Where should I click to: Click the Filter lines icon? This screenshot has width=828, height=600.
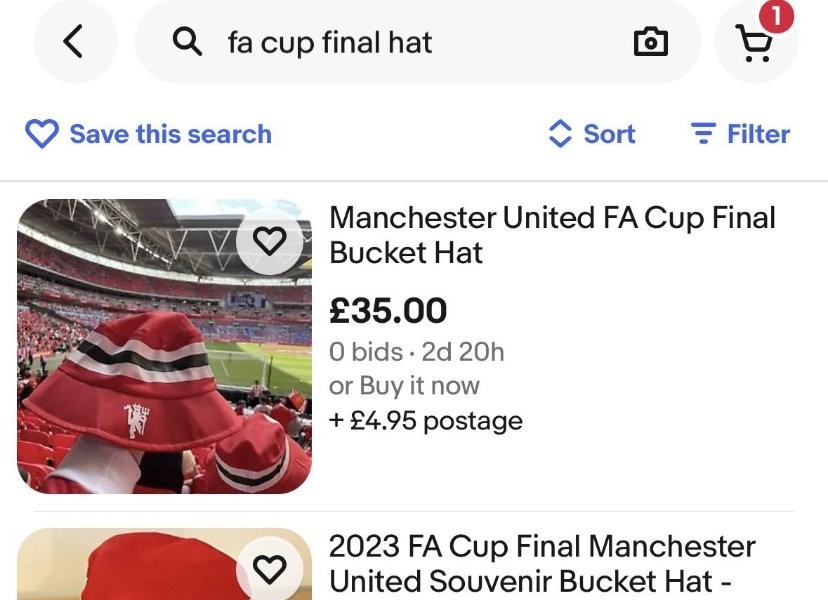(704, 134)
